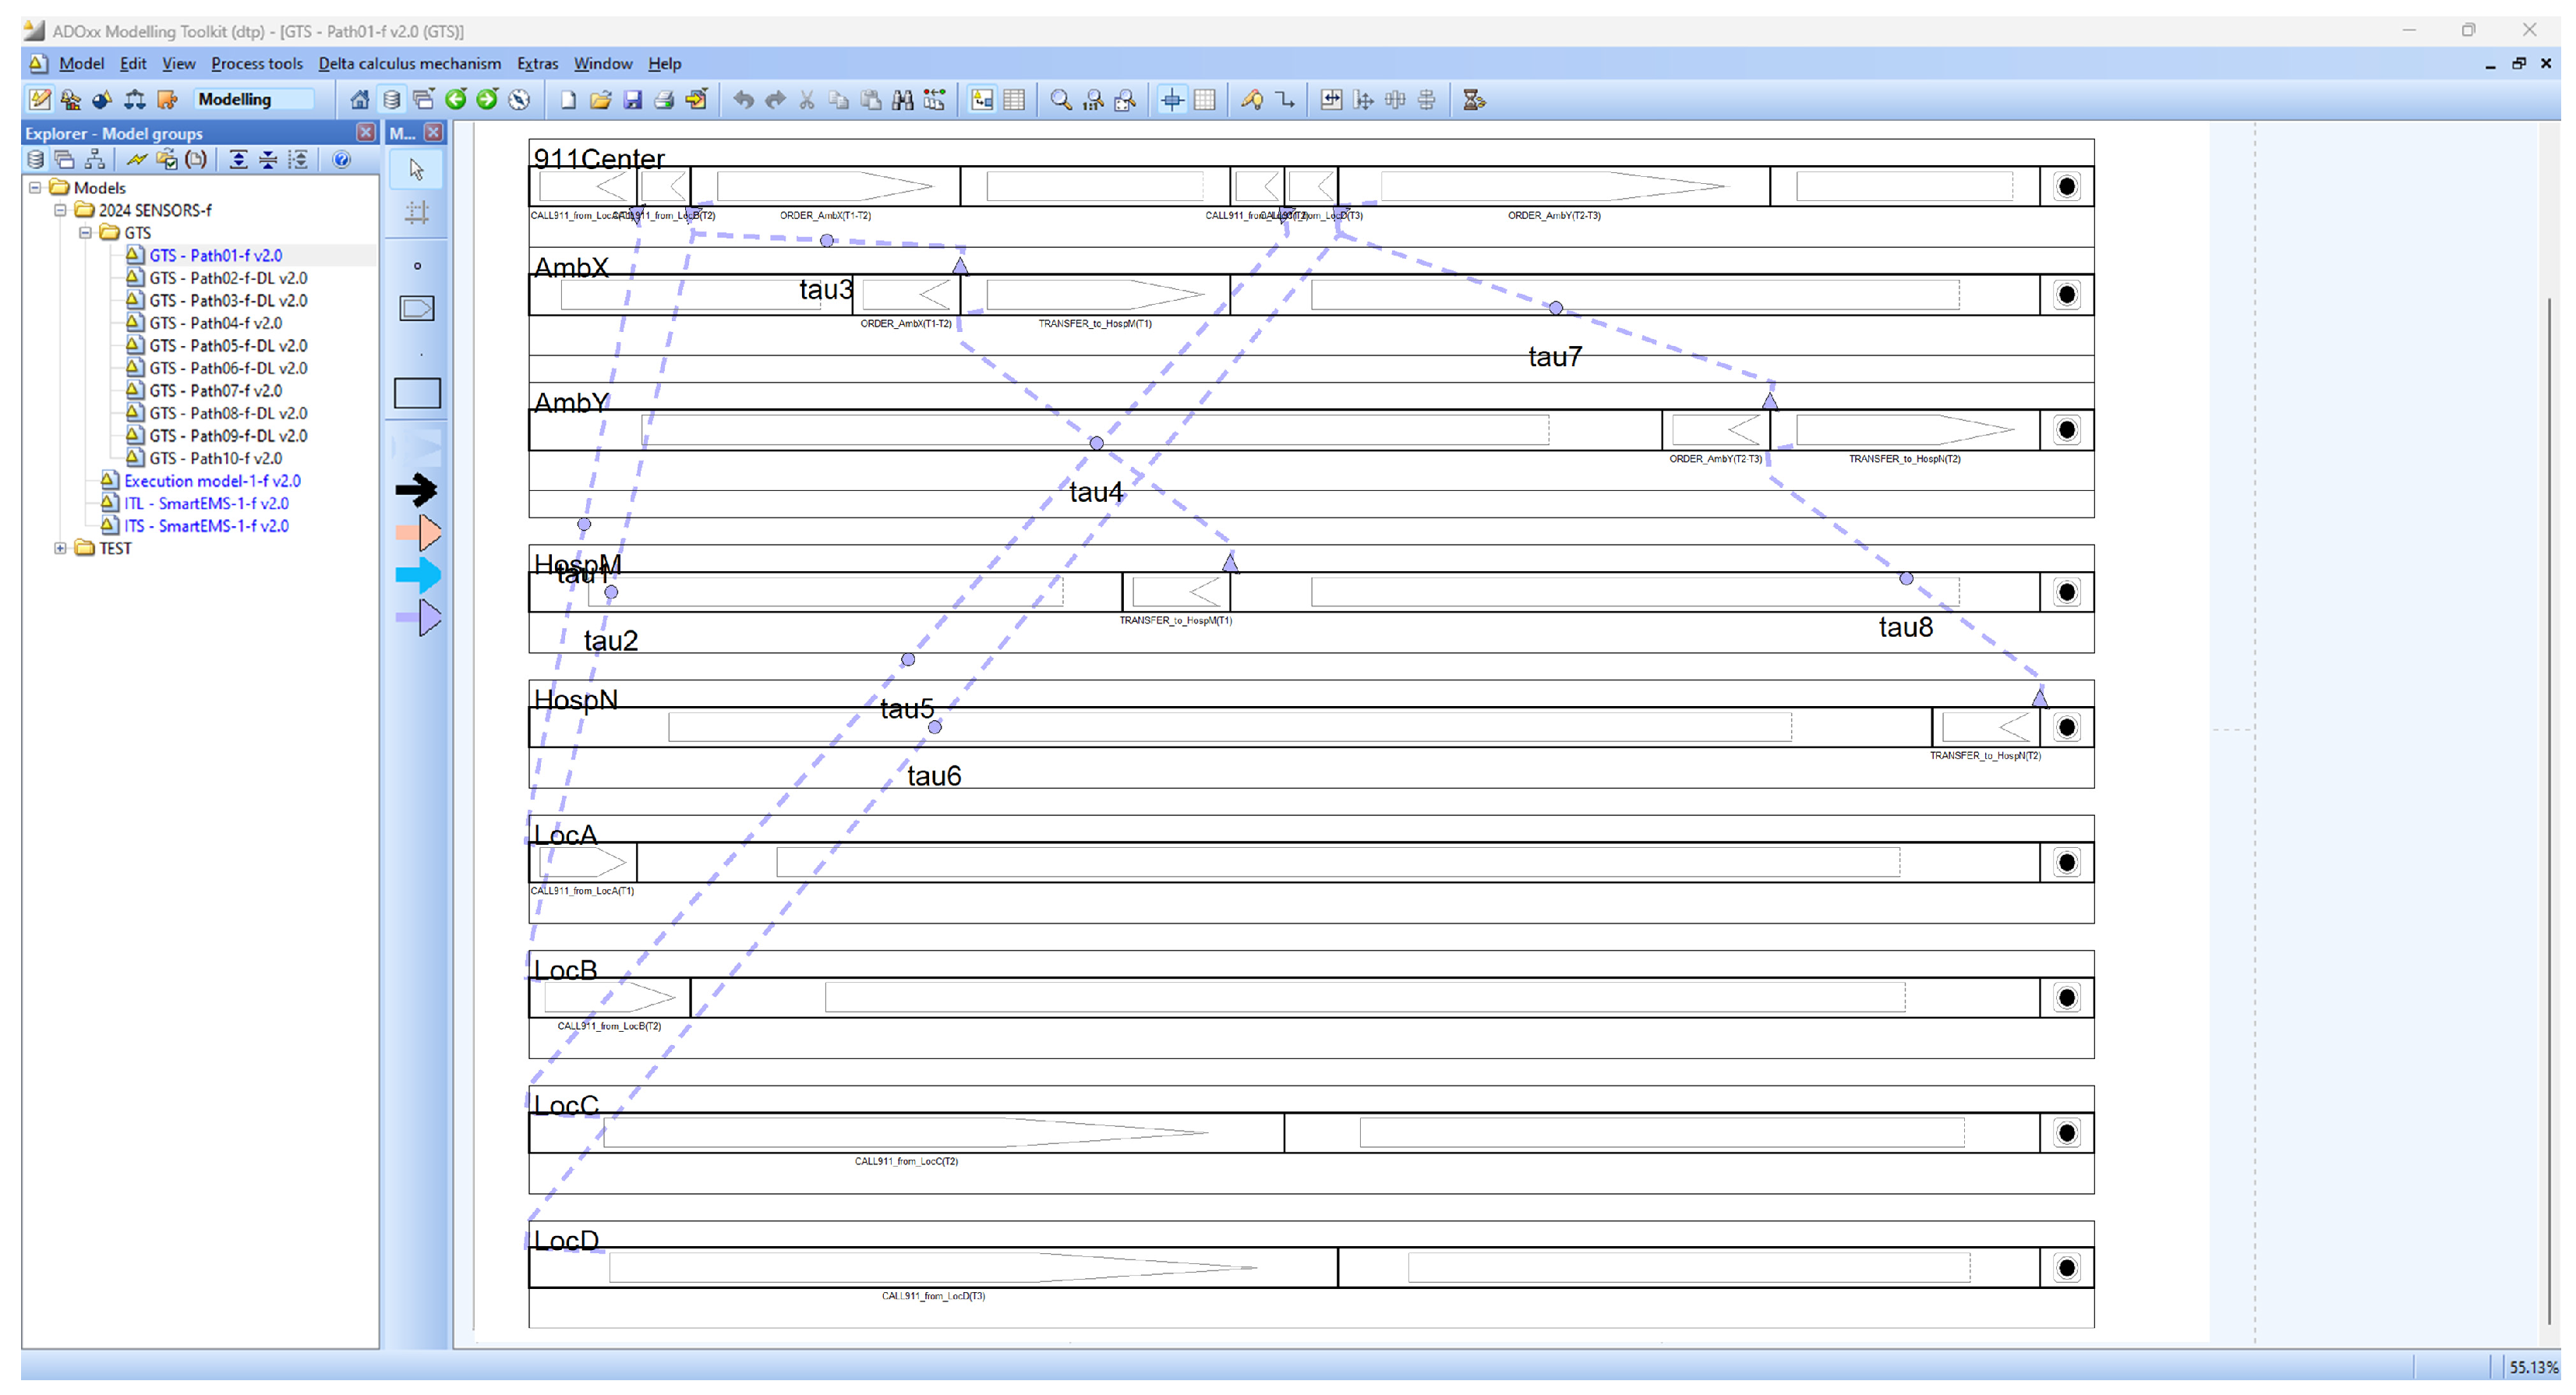The width and height of the screenshot is (2576, 1395).
Task: Click the magnifier zoom icon
Action: (x=1060, y=100)
